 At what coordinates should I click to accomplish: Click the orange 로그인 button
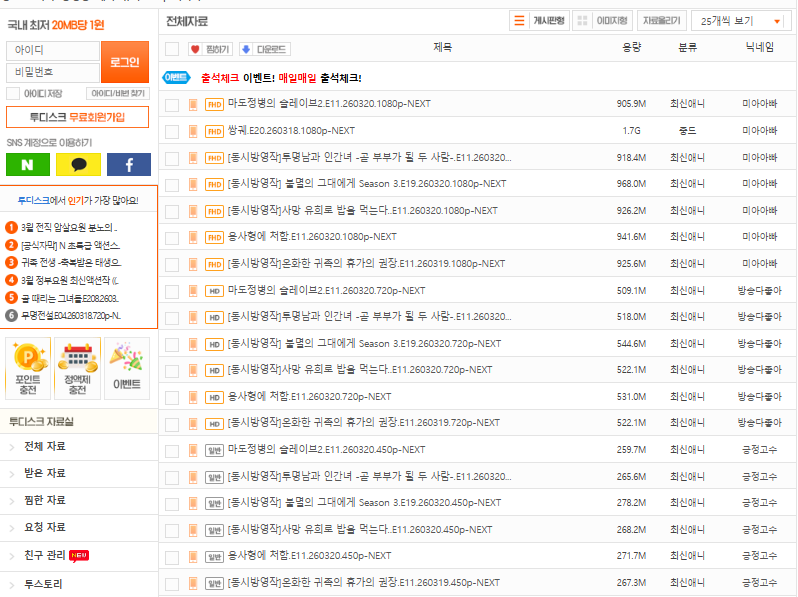(125, 62)
